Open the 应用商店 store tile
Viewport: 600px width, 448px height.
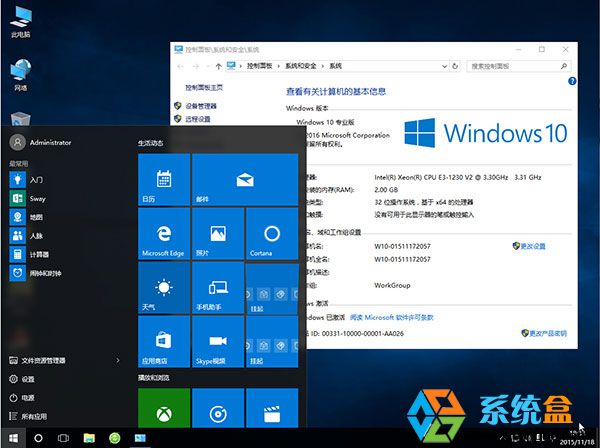click(164, 342)
